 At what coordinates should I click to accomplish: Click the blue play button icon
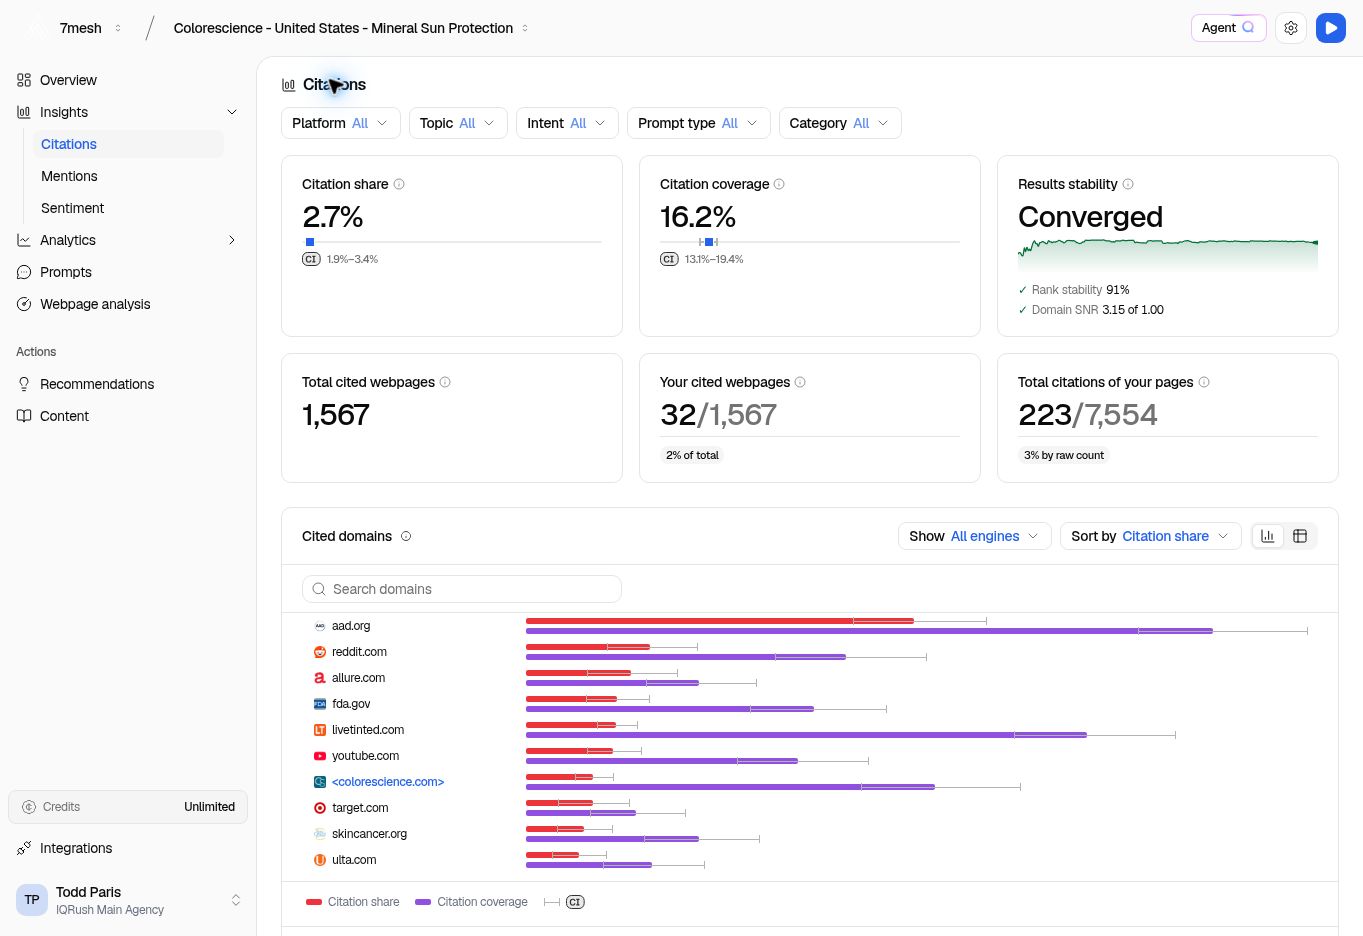[x=1331, y=28]
